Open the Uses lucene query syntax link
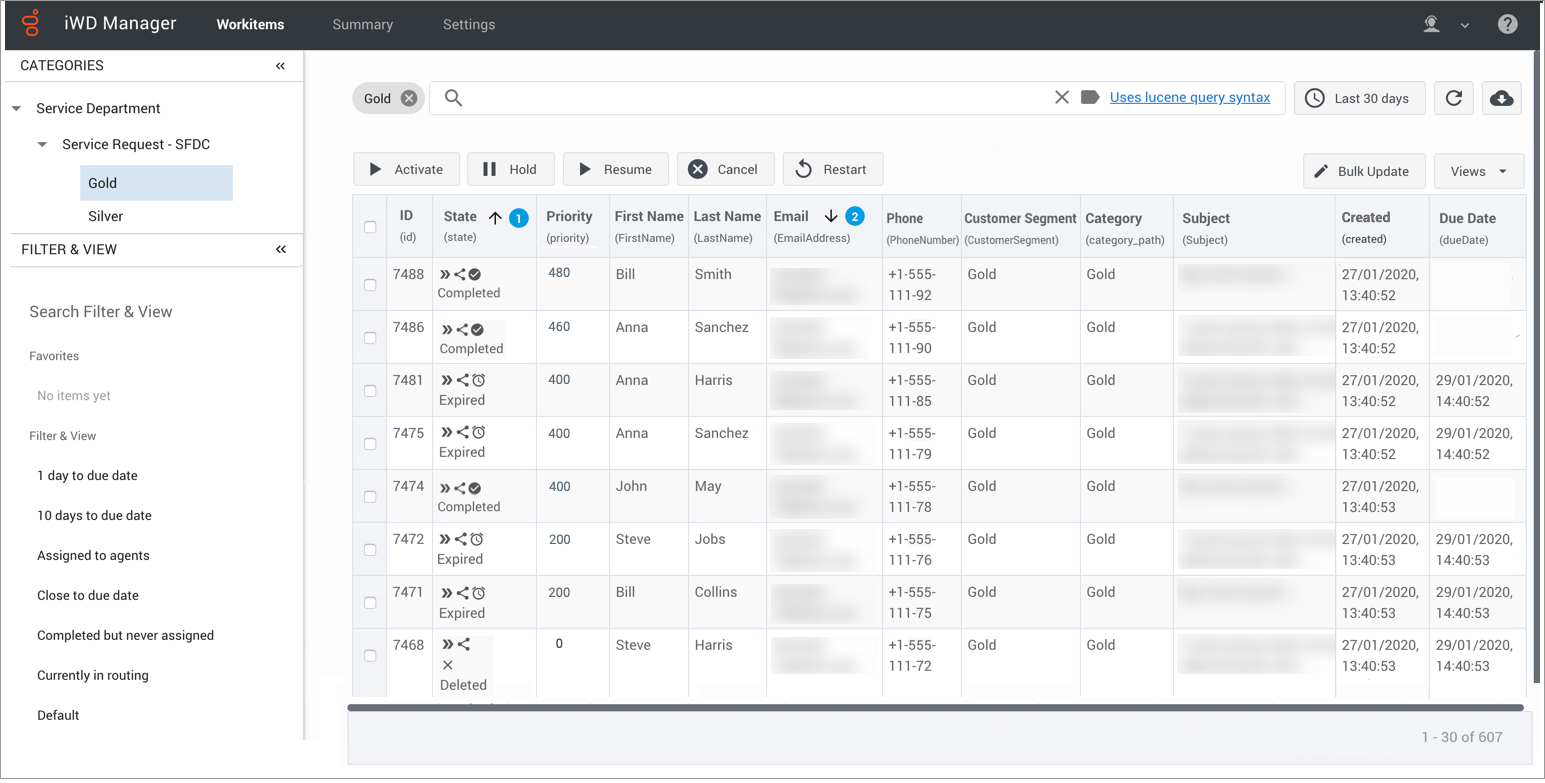This screenshot has width=1545, height=783. click(1190, 97)
